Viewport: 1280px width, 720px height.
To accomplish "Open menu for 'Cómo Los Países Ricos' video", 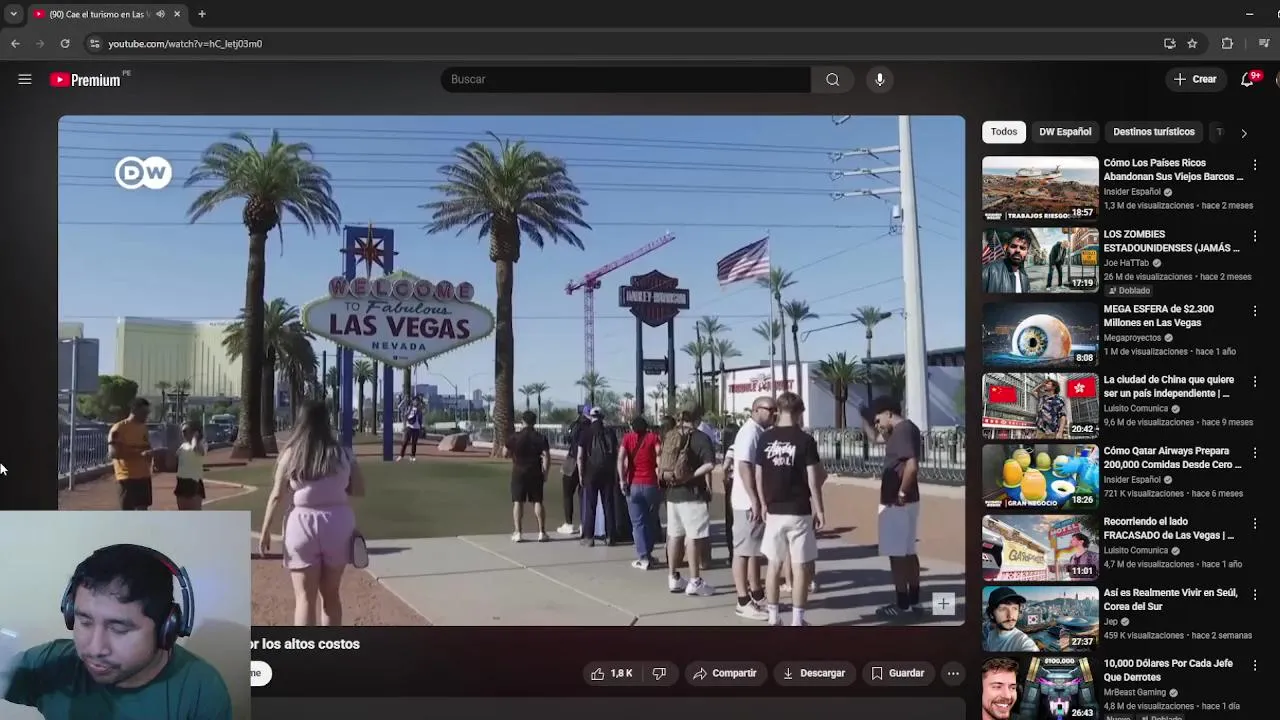I will point(1255,165).
